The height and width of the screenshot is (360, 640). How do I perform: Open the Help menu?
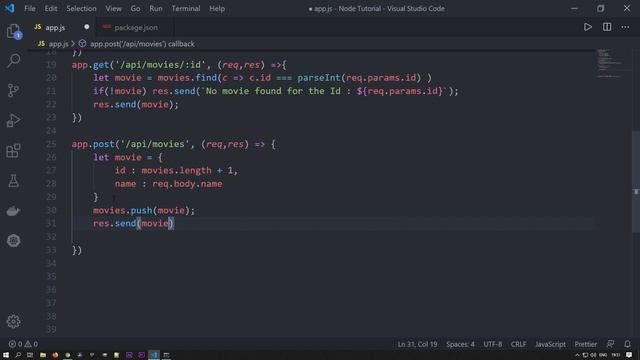pyautogui.click(x=217, y=9)
